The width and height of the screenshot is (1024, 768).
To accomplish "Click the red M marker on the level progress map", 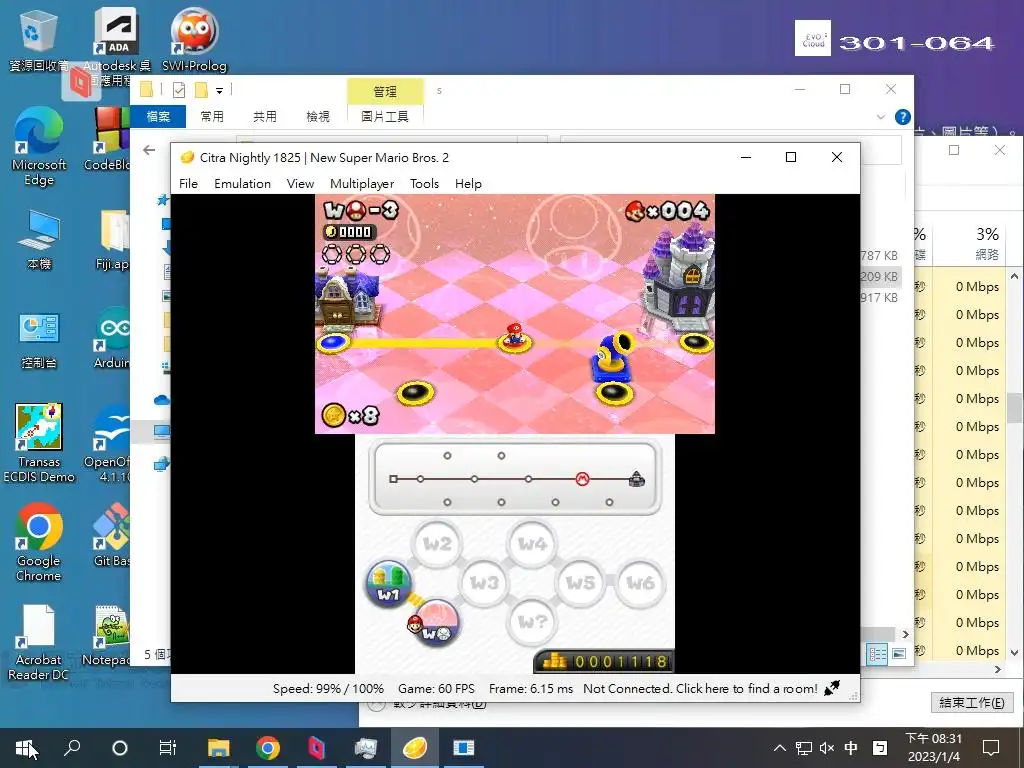I will click(x=582, y=479).
